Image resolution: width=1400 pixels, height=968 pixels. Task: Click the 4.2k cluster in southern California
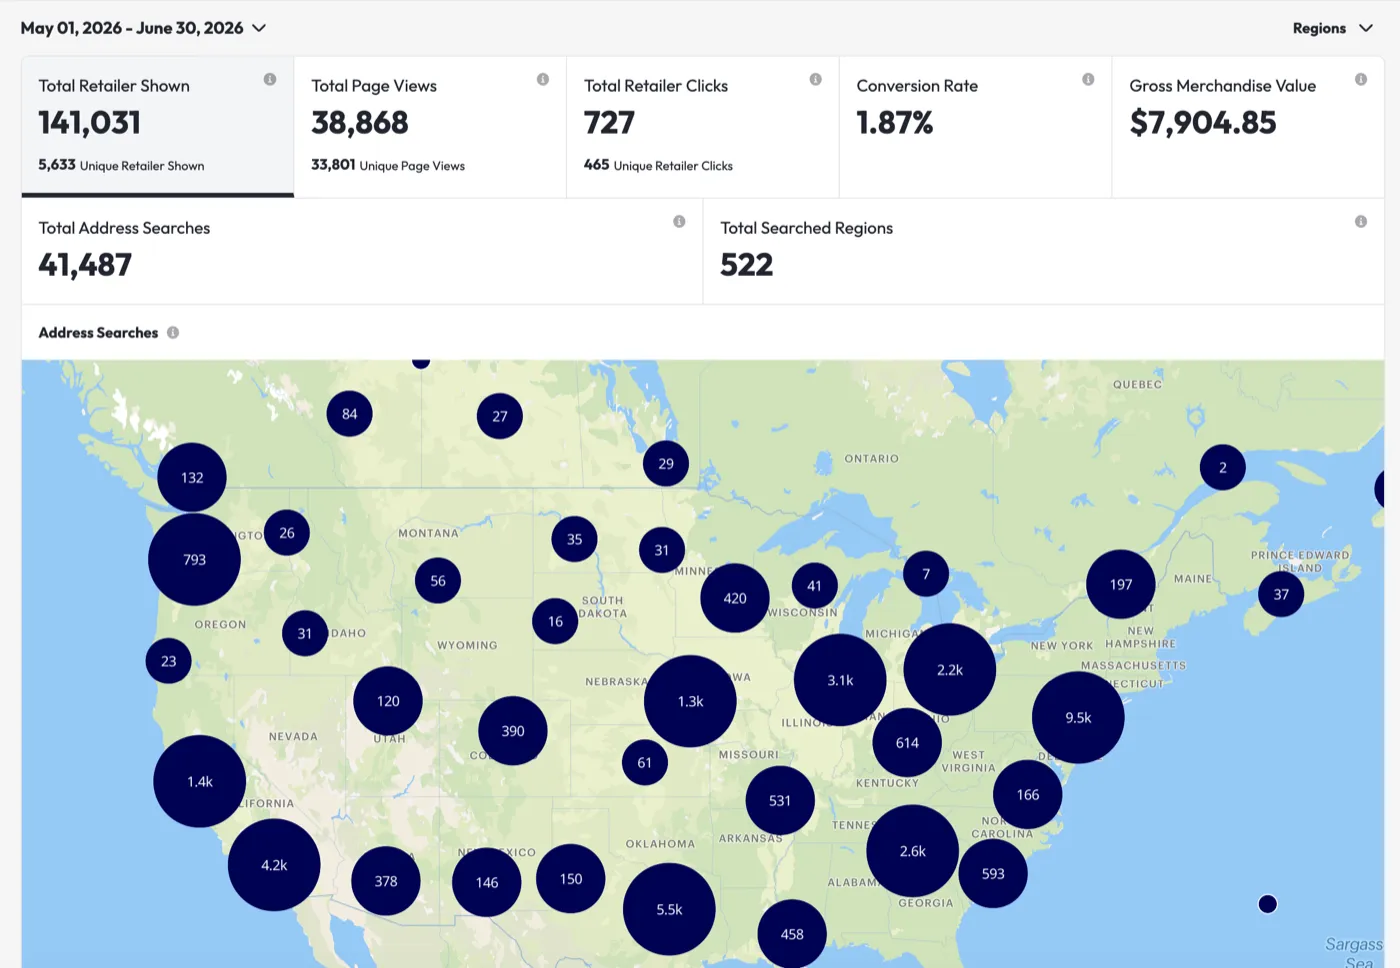[x=274, y=865]
